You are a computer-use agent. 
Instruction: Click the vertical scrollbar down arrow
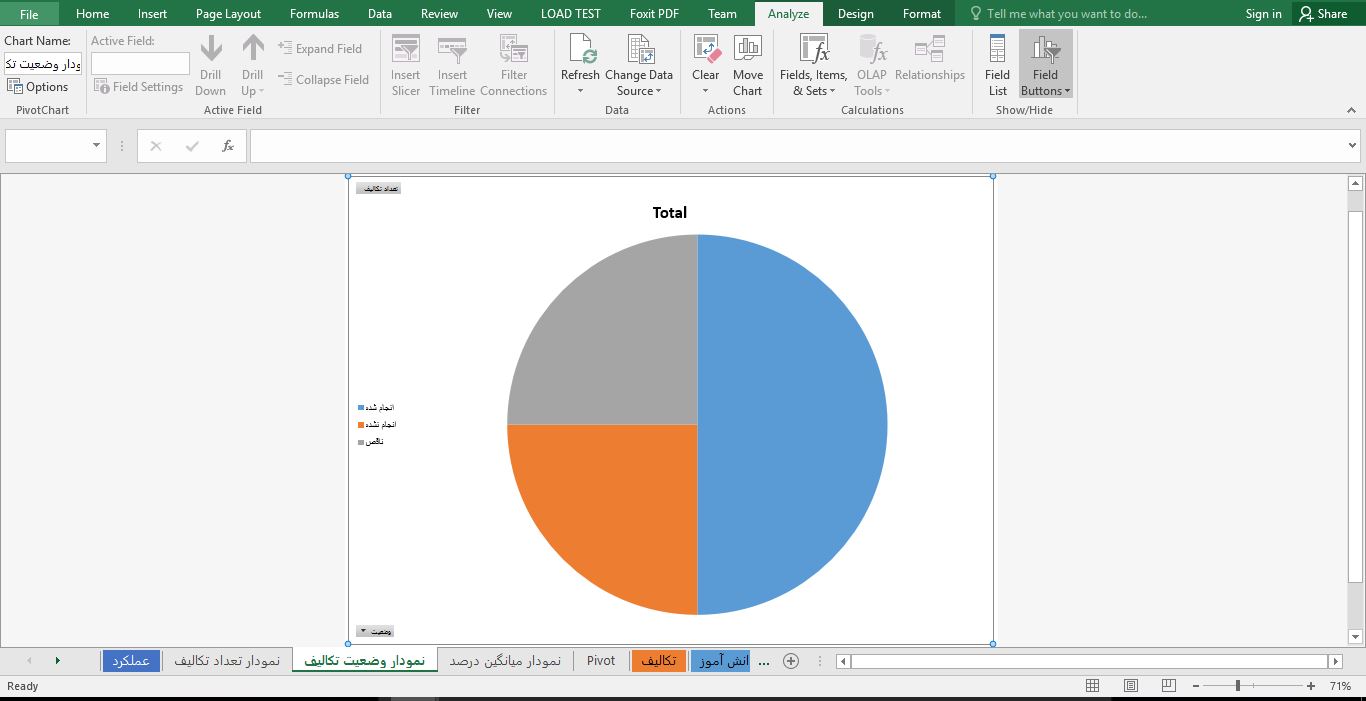coord(1356,637)
